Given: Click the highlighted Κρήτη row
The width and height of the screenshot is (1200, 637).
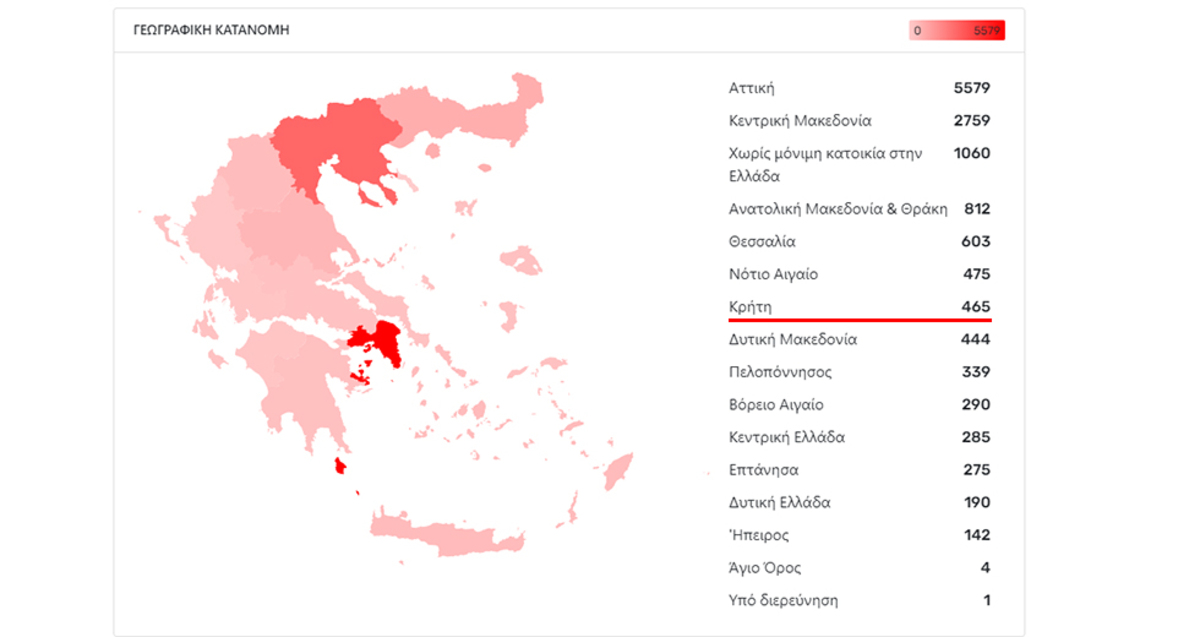Looking at the screenshot, I should pos(859,306).
